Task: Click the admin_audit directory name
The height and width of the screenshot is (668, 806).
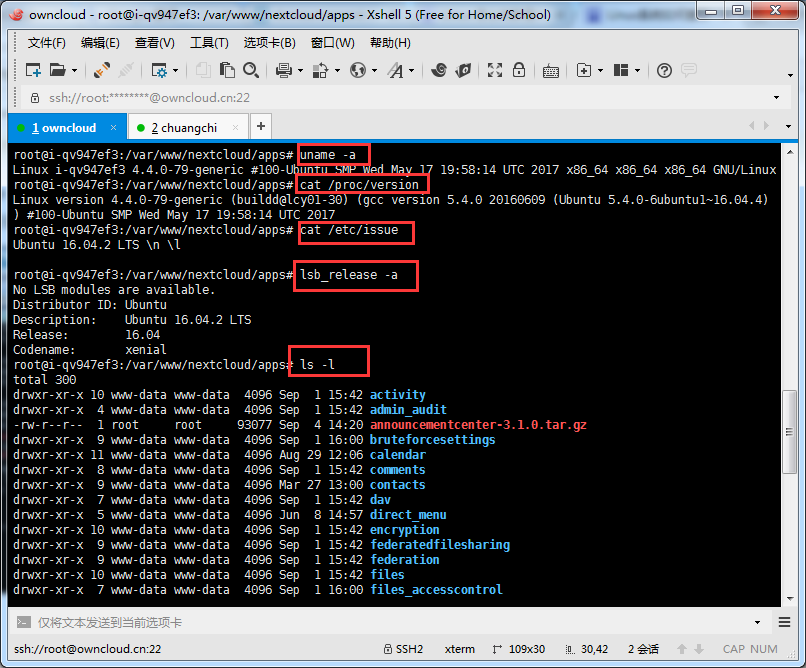Action: 408,410
